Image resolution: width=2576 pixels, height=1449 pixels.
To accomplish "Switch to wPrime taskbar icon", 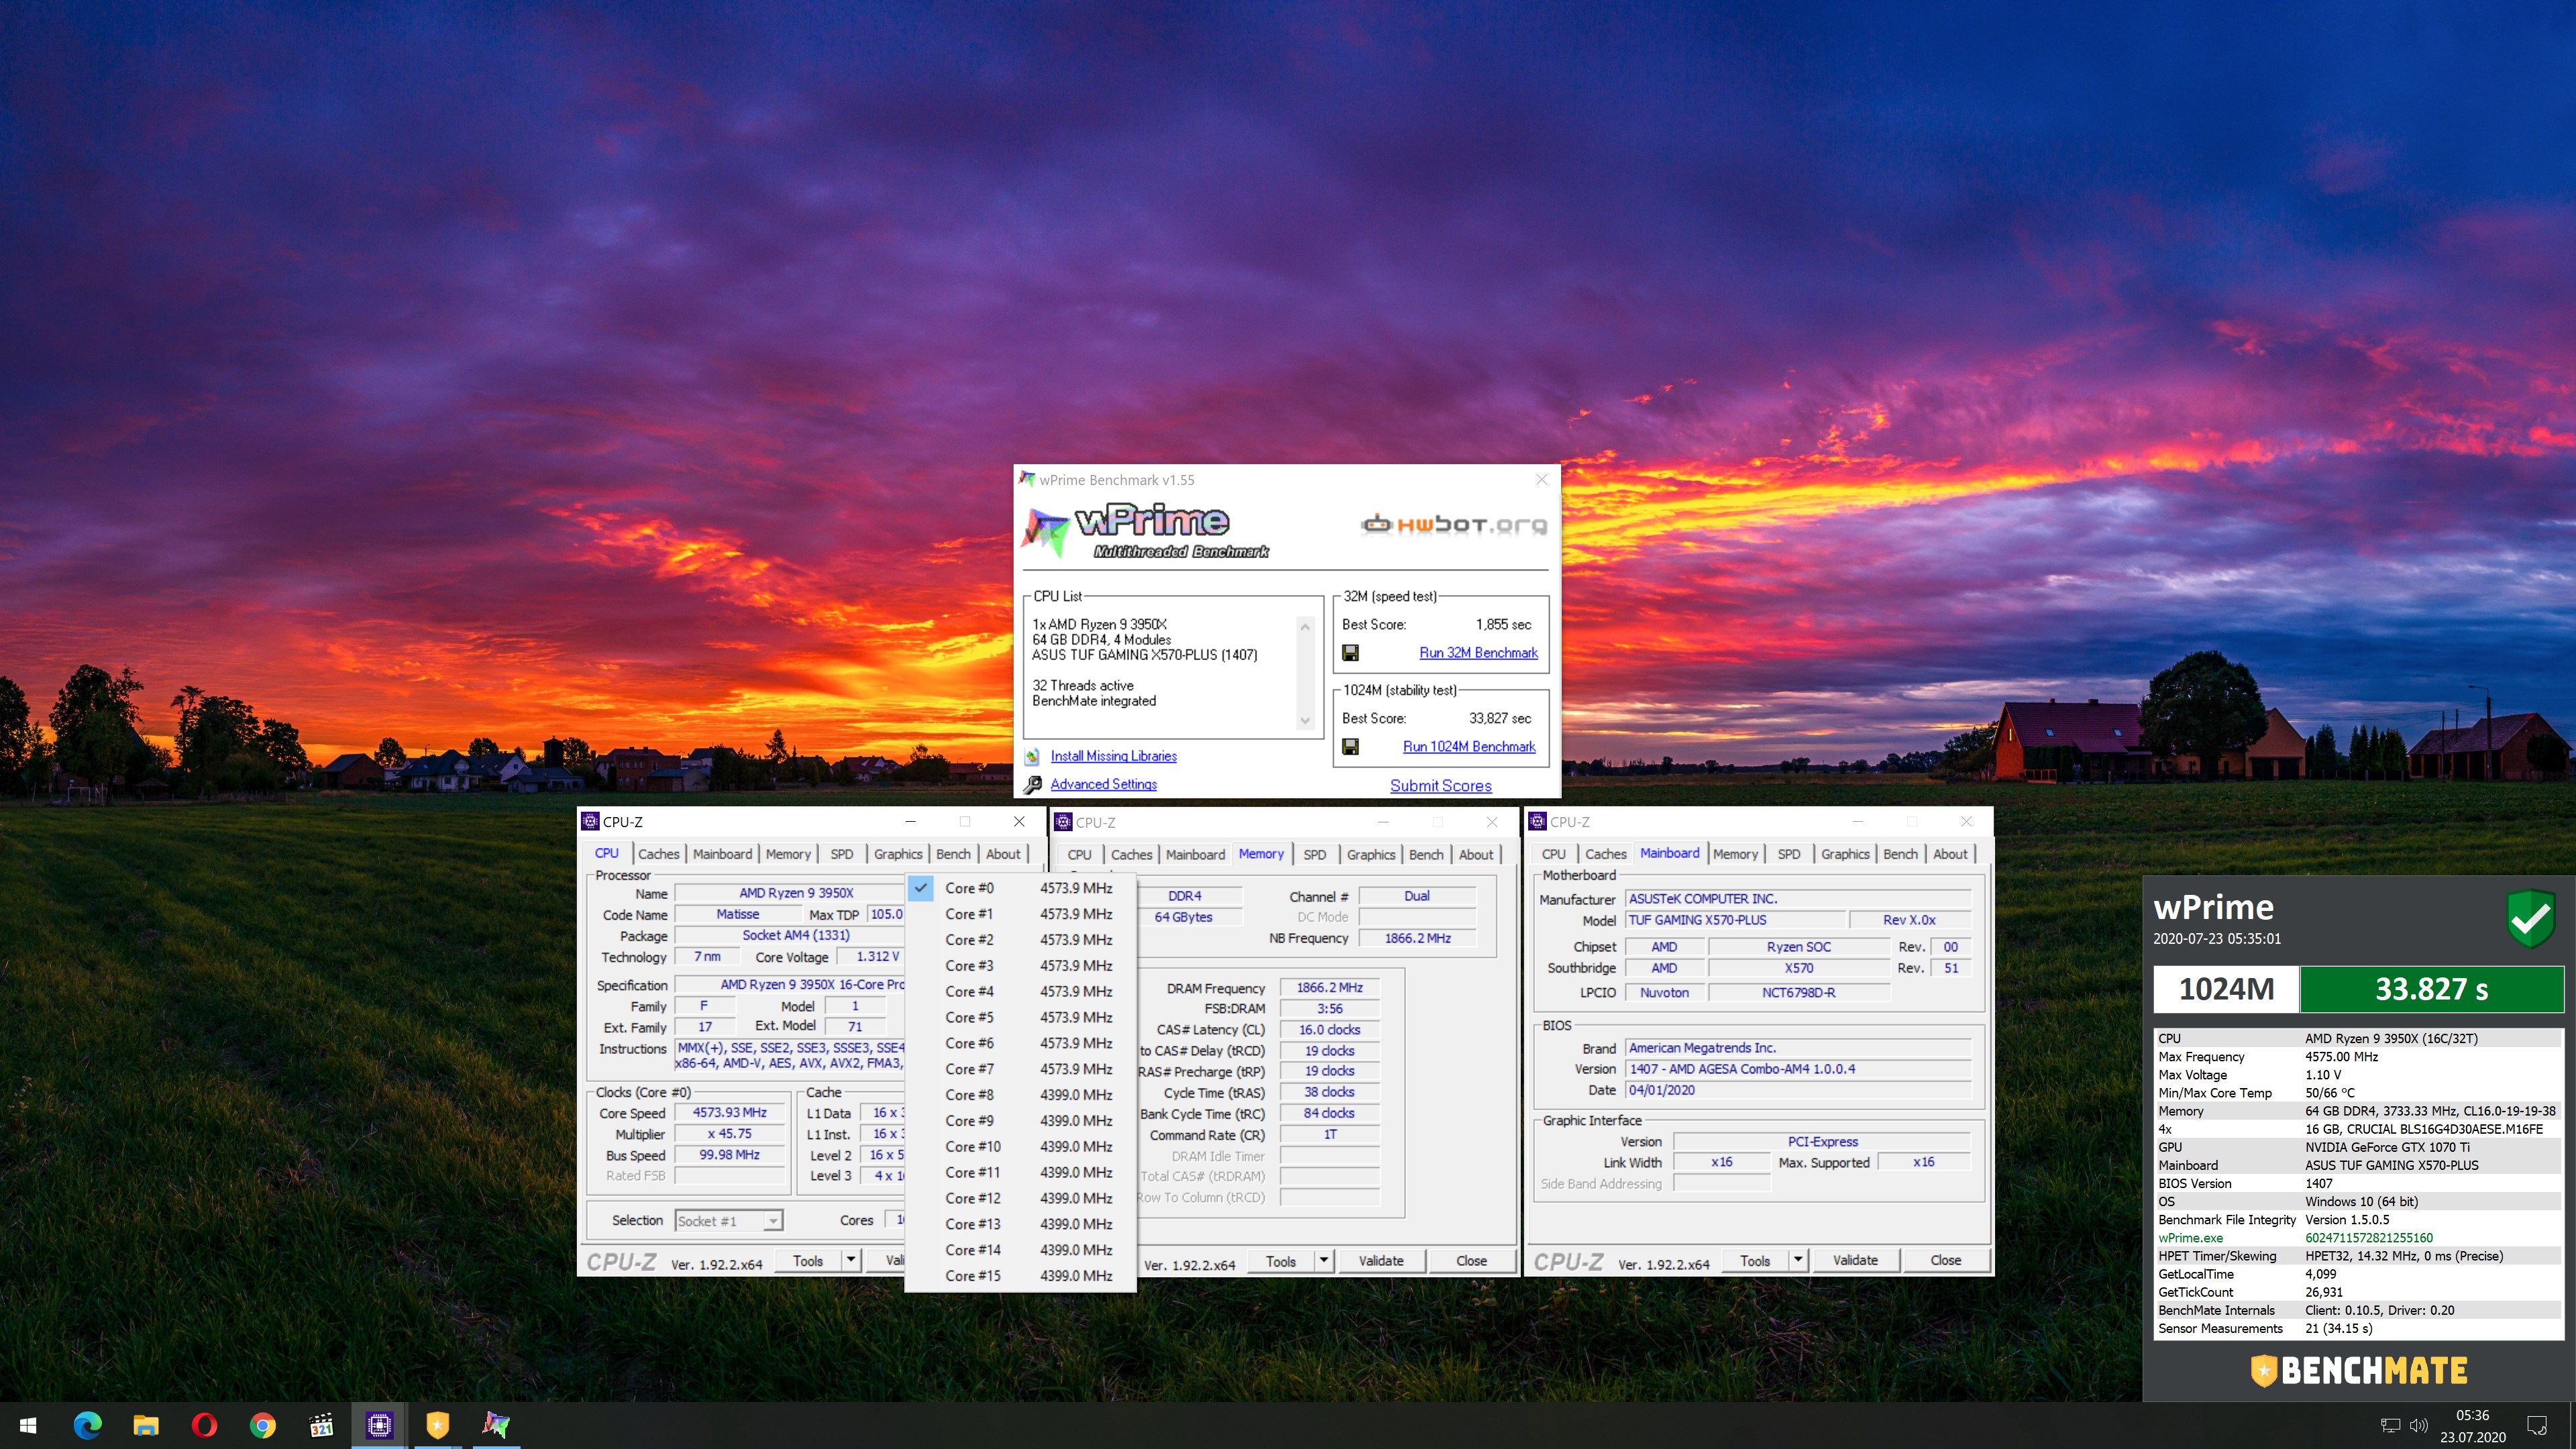I will tap(496, 1425).
